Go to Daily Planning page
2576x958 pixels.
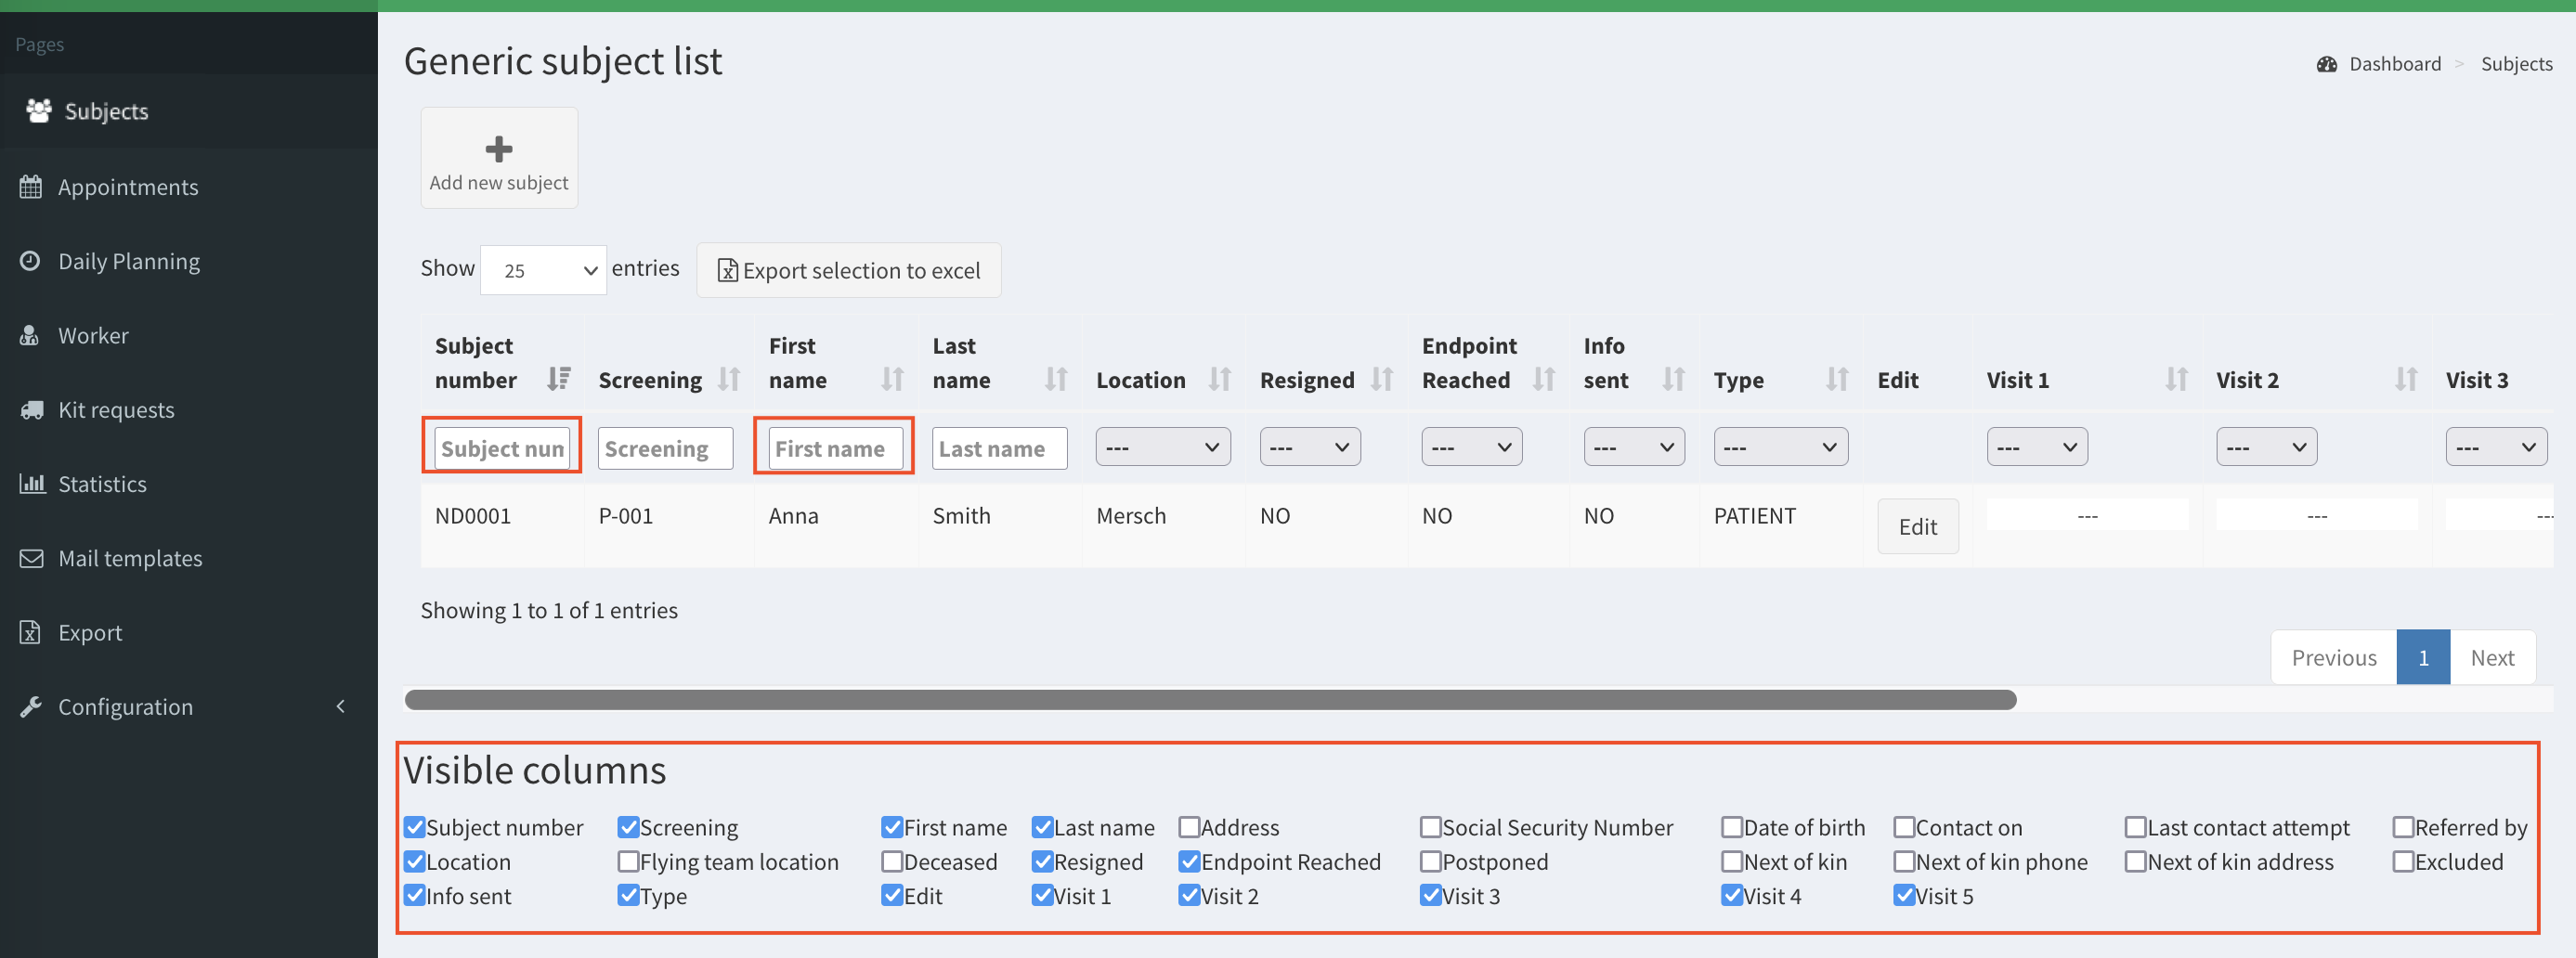click(x=129, y=261)
